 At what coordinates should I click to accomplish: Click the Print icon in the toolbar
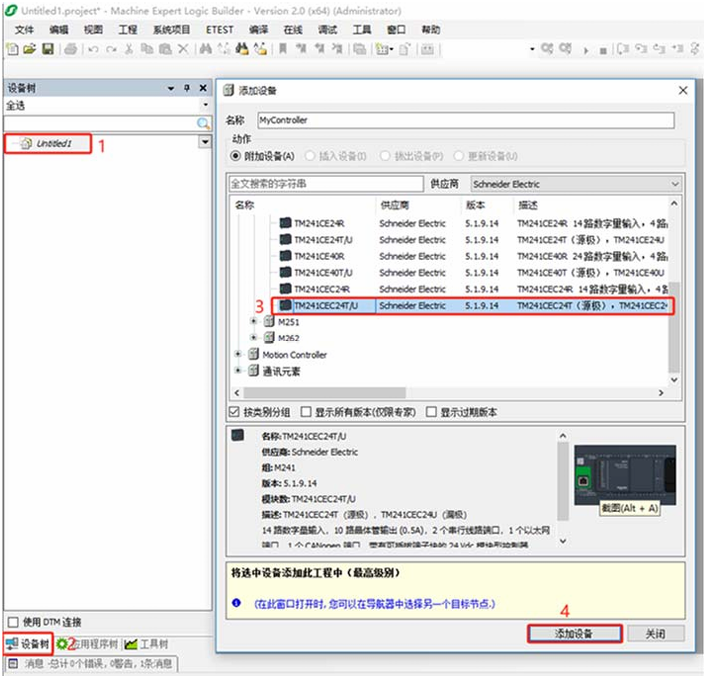(x=70, y=49)
